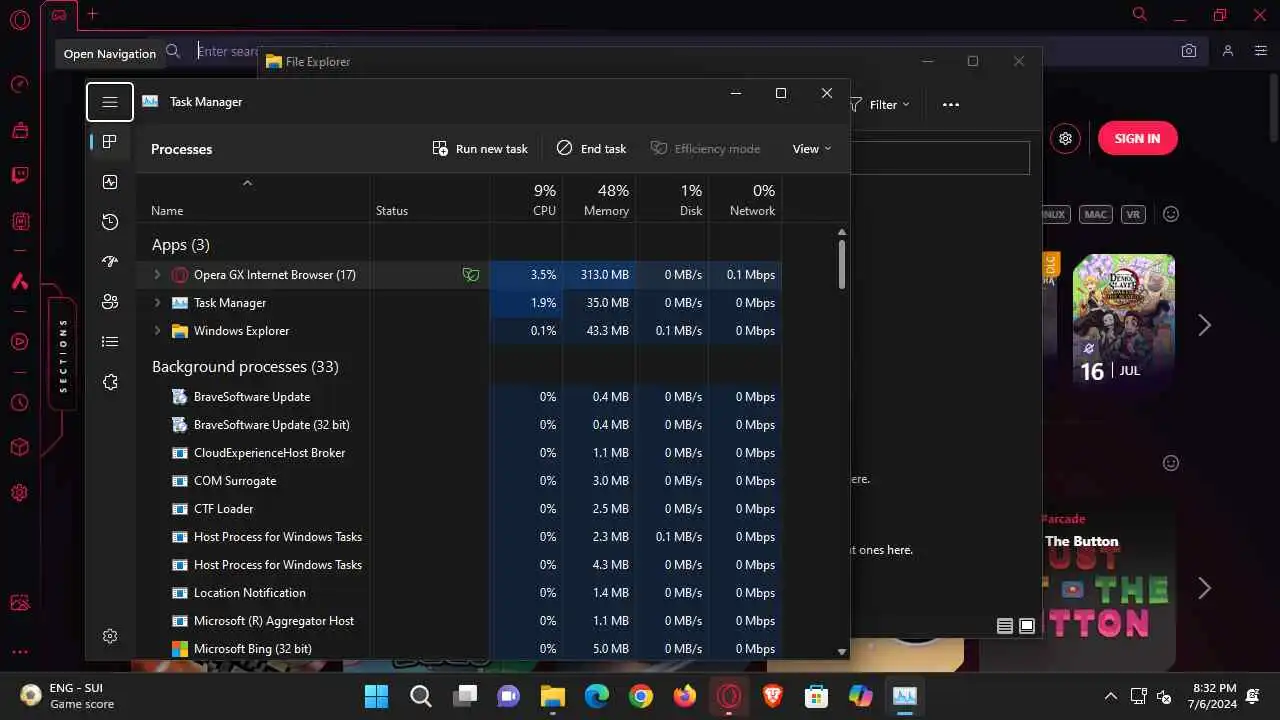Image resolution: width=1280 pixels, height=720 pixels.
Task: Open the Processes page in Task Manager sidebar
Action: tap(110, 142)
